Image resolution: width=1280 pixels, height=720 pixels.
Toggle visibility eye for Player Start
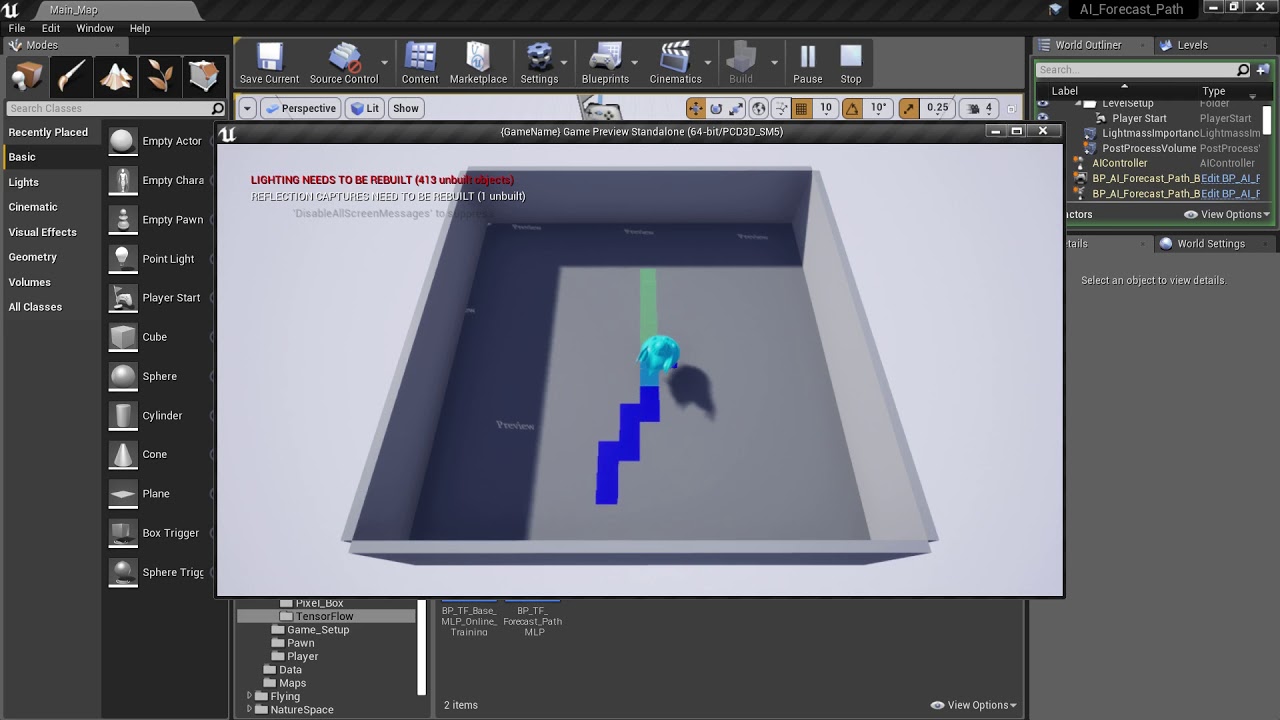coord(1043,118)
